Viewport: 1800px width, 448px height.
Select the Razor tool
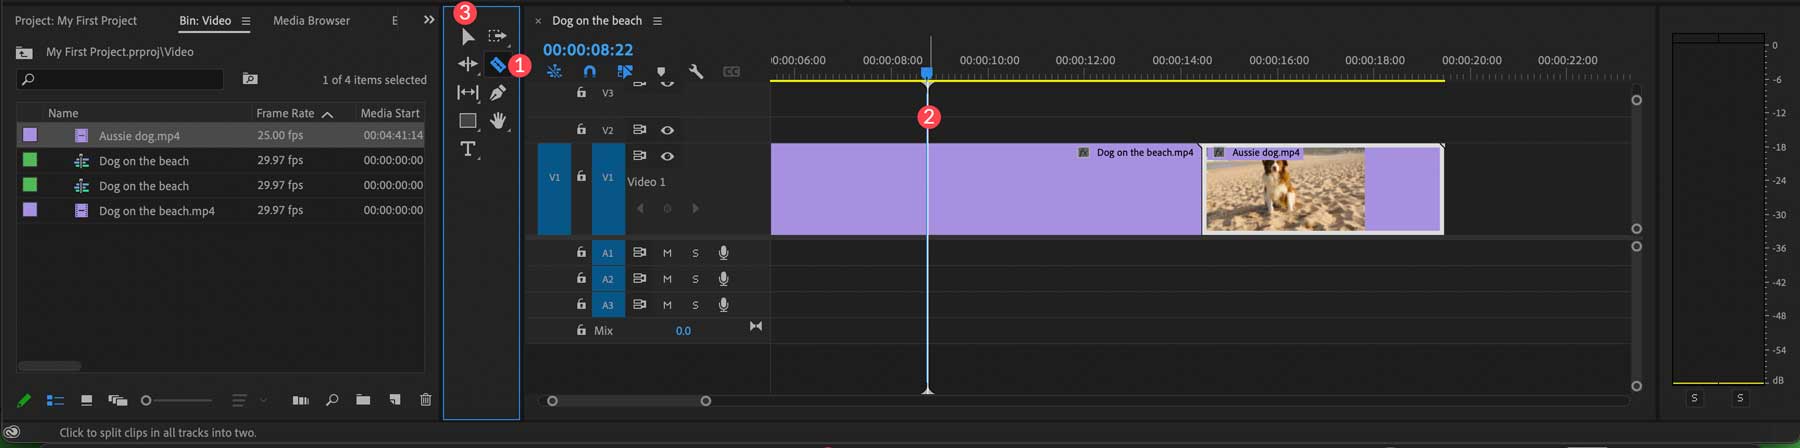497,65
